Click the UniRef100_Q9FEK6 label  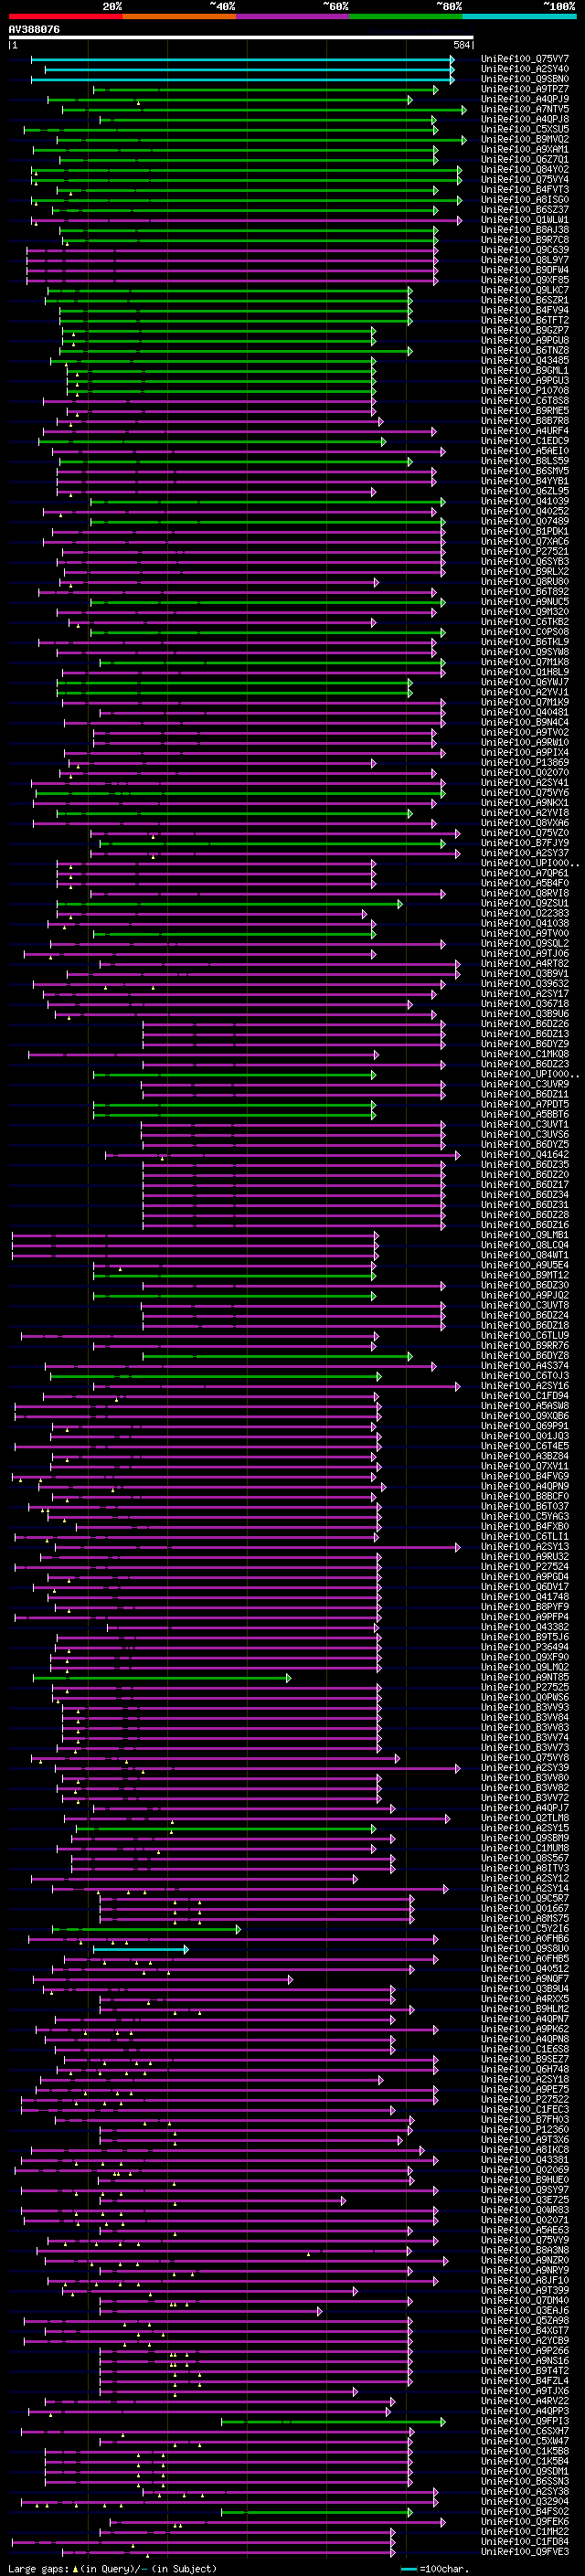525,2522
